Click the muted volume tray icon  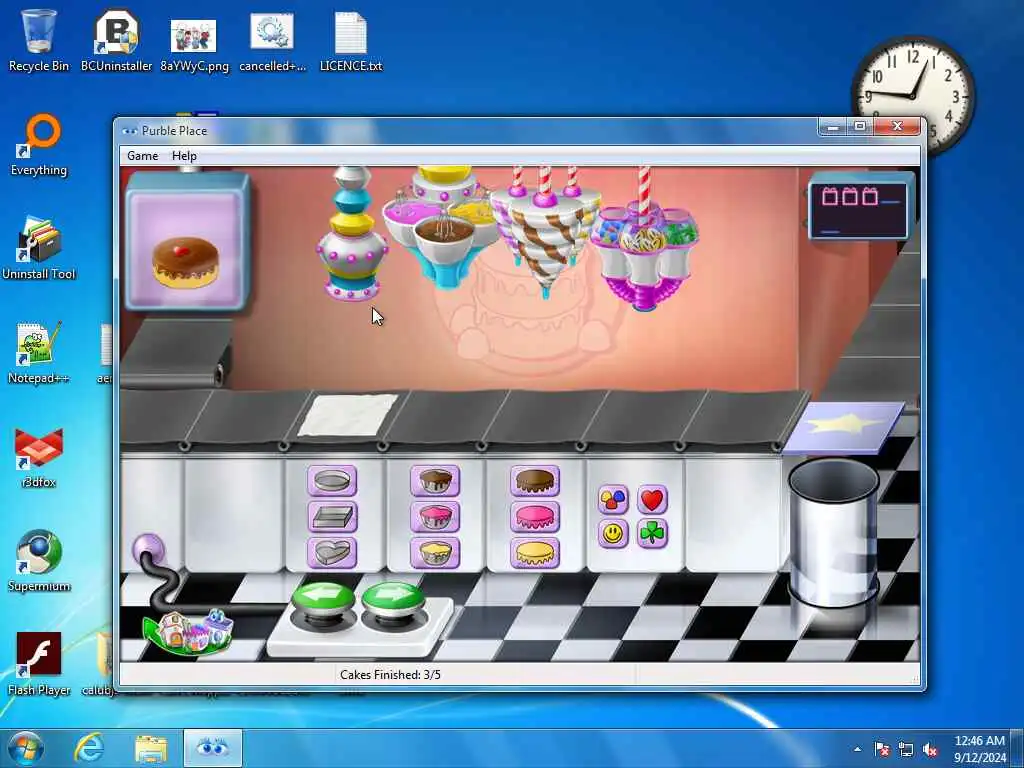coord(930,749)
